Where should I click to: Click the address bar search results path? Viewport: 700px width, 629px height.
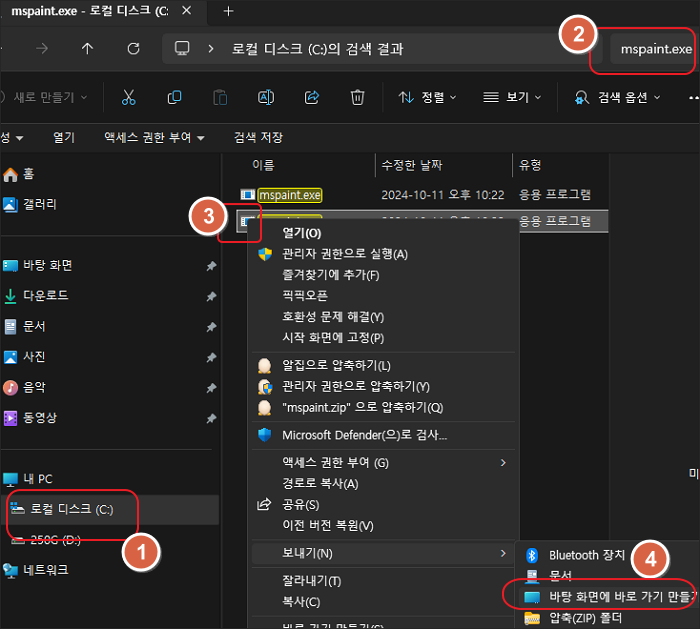[x=317, y=49]
